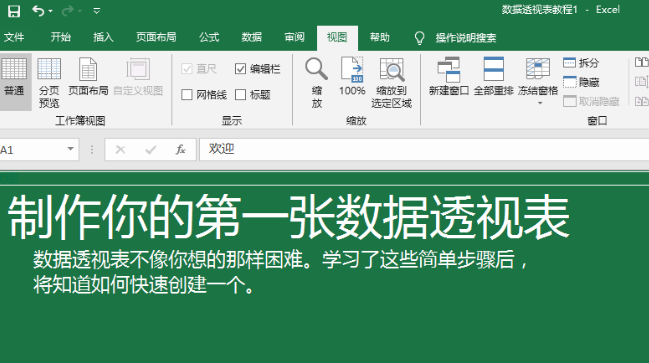
Task: Click the side-by-side view icon
Action: click(x=642, y=63)
